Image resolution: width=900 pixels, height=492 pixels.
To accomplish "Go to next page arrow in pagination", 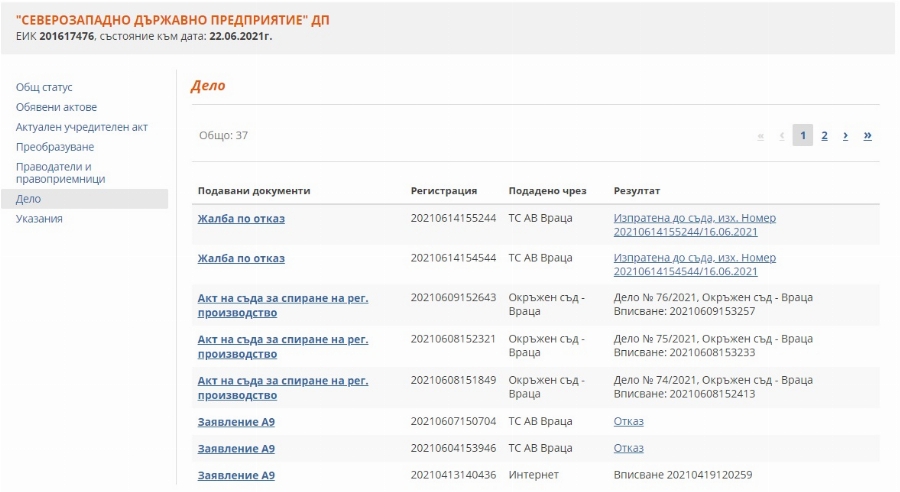I will click(845, 136).
